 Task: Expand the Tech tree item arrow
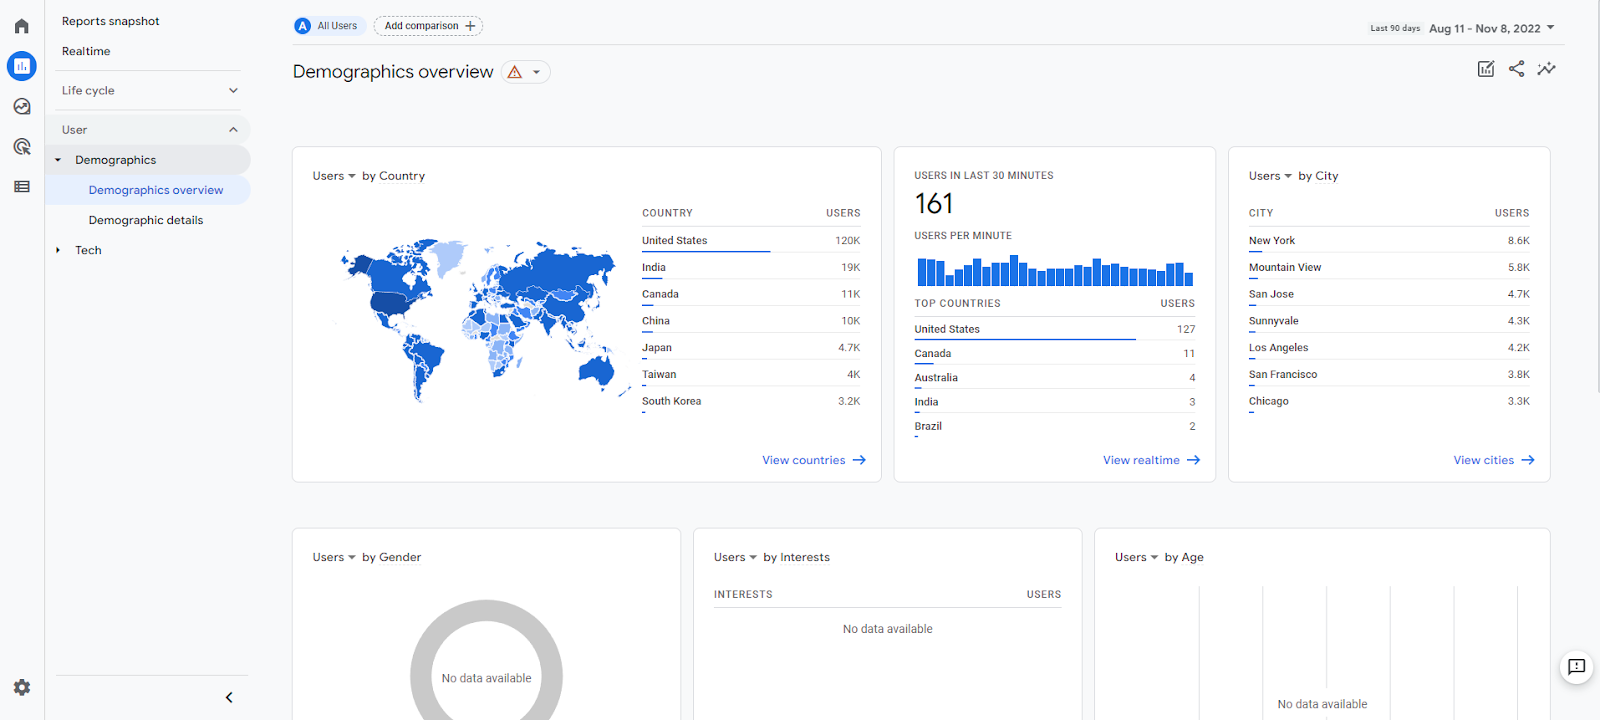(x=58, y=250)
